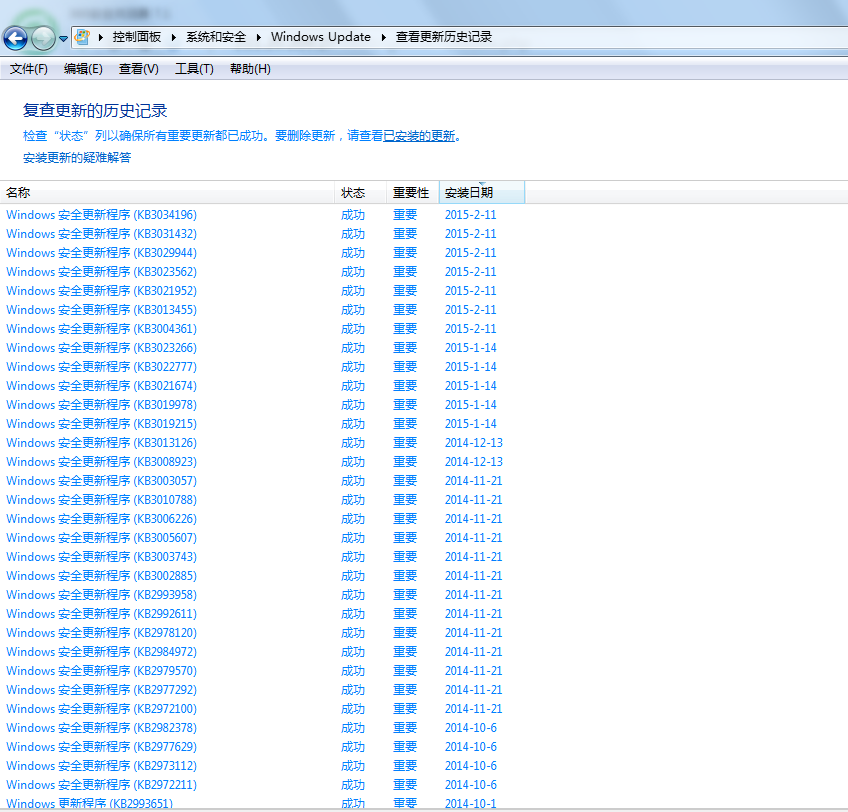The image size is (848, 812).
Task: Open the 编辑(E) menu
Action: point(83,69)
